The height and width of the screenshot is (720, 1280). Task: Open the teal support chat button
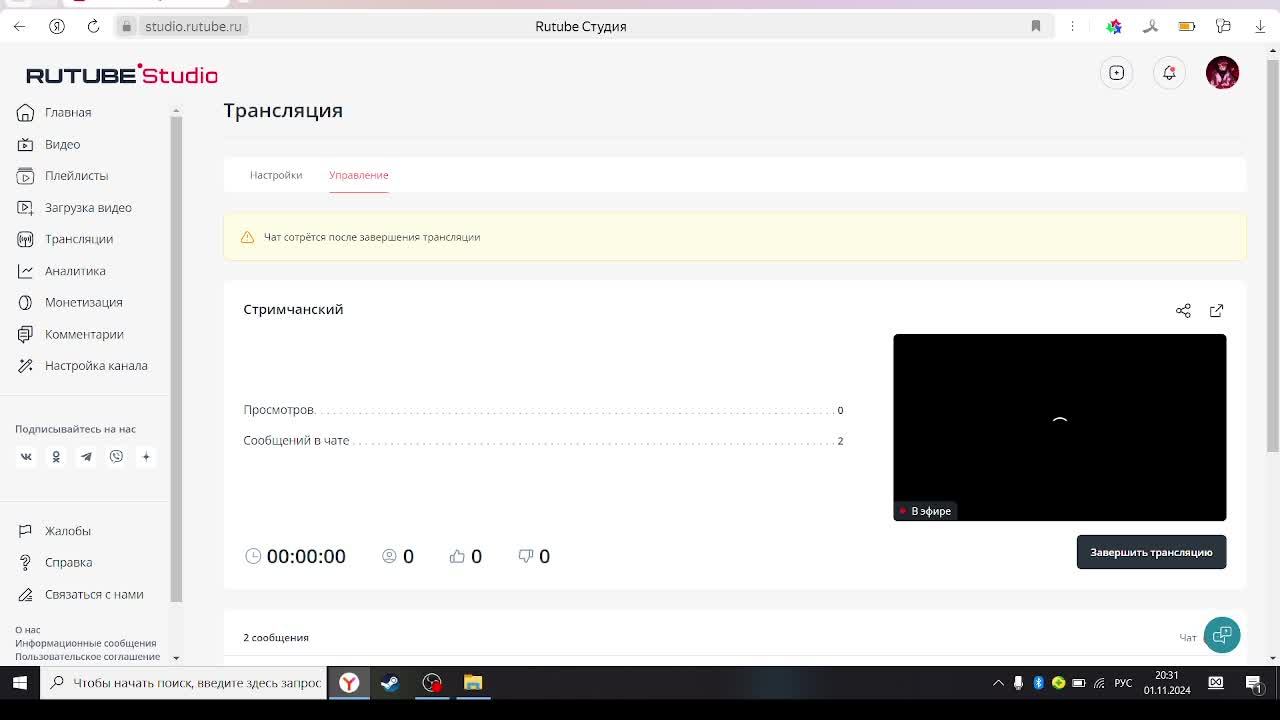pyautogui.click(x=1222, y=635)
